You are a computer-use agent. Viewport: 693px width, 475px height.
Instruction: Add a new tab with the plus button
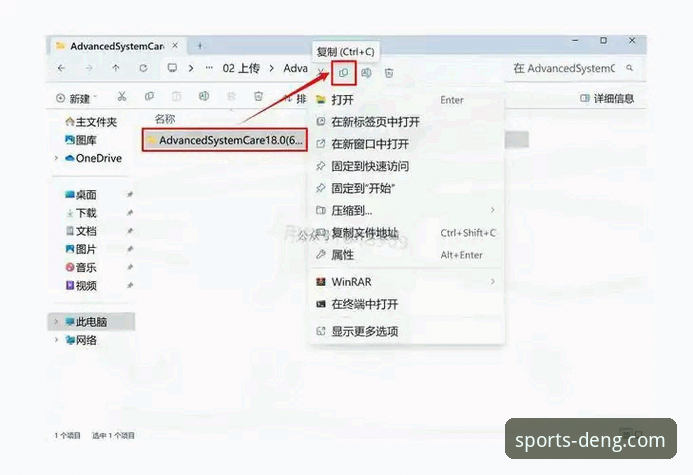200,46
